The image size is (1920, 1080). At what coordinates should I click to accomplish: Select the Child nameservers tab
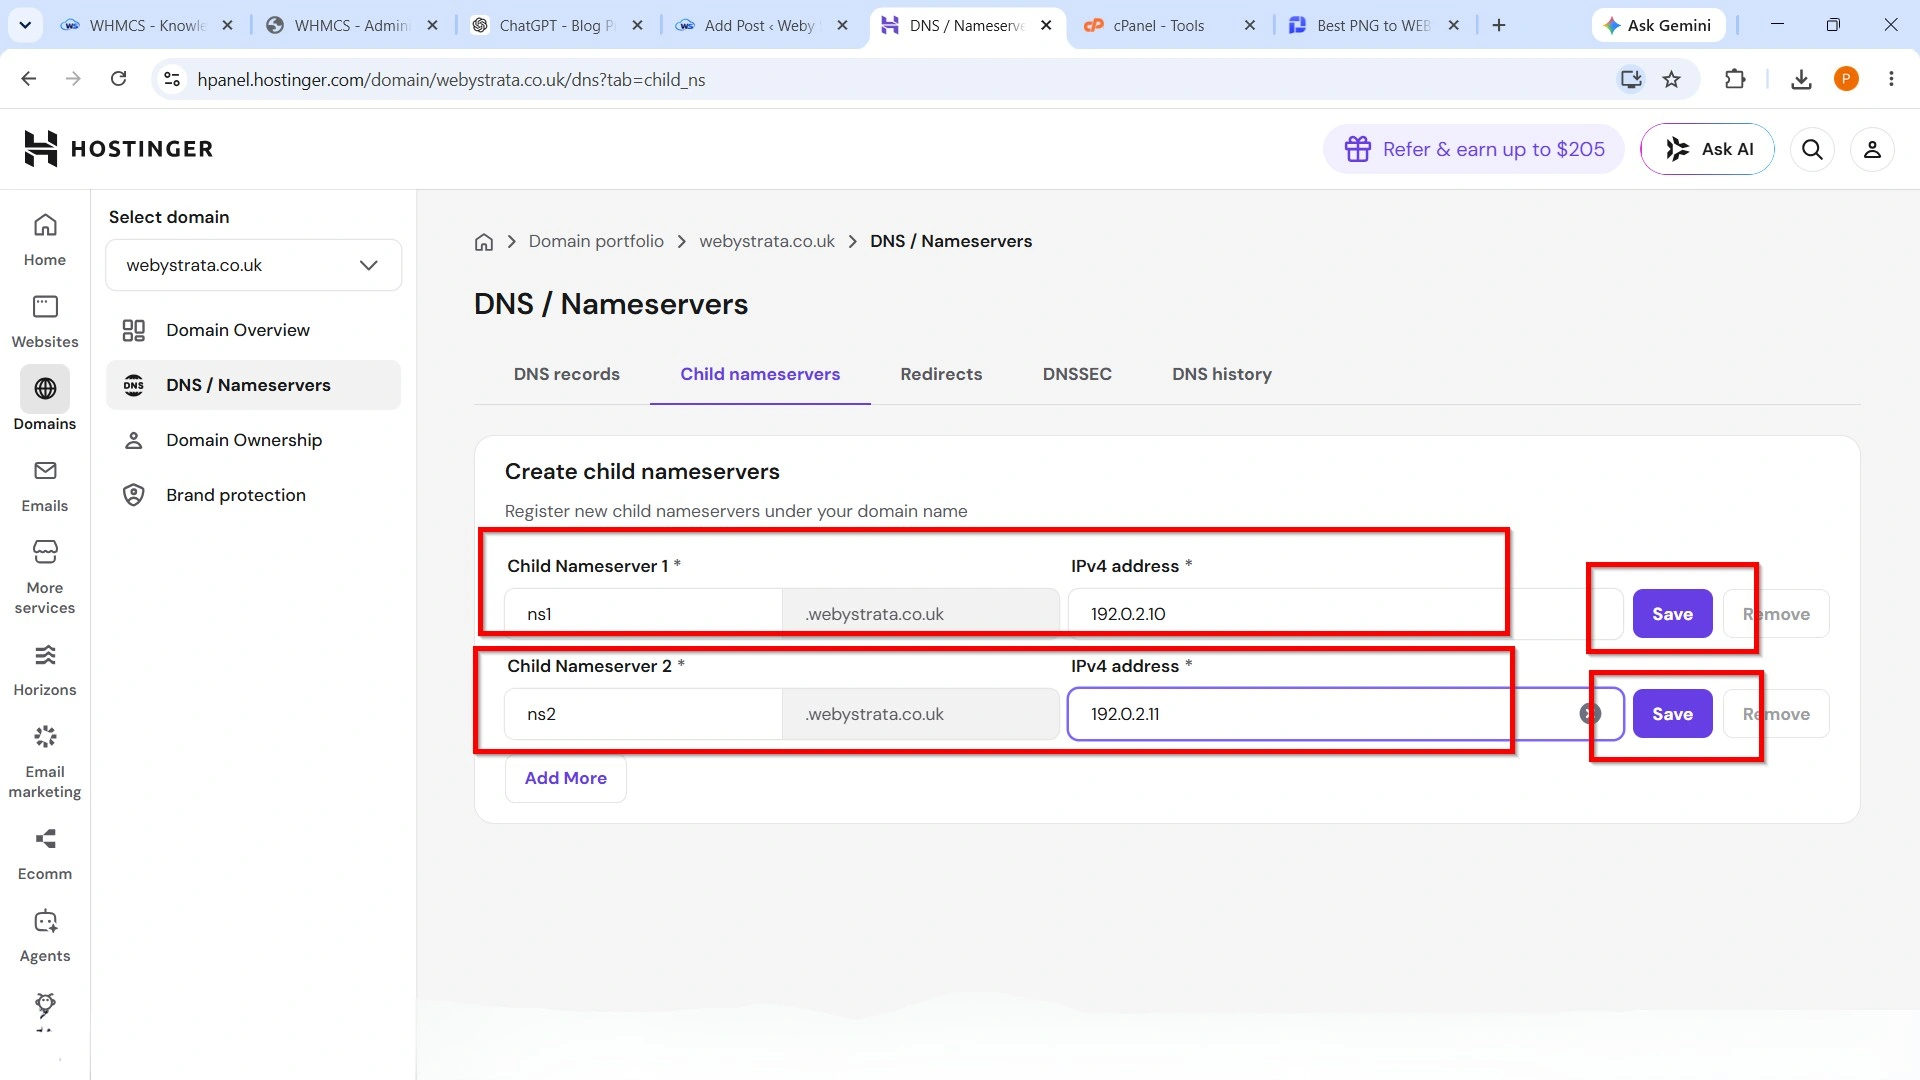760,374
